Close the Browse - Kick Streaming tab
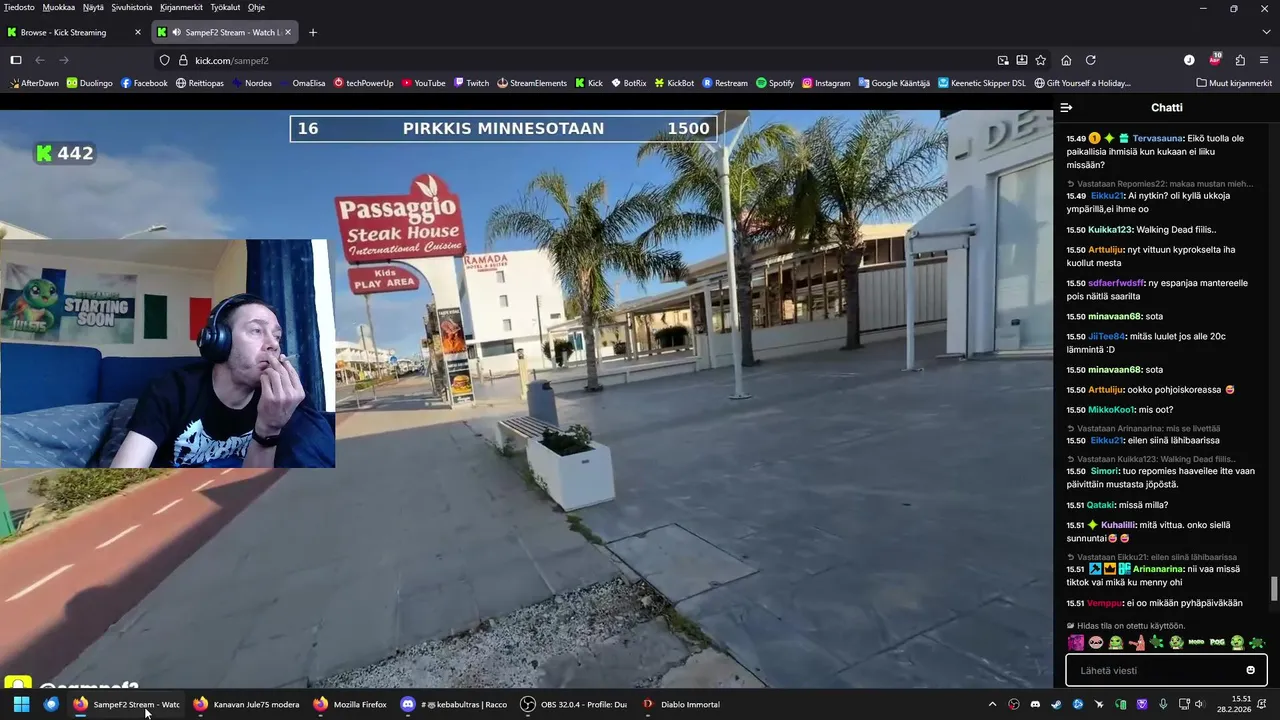This screenshot has height=720, width=1280. click(138, 32)
